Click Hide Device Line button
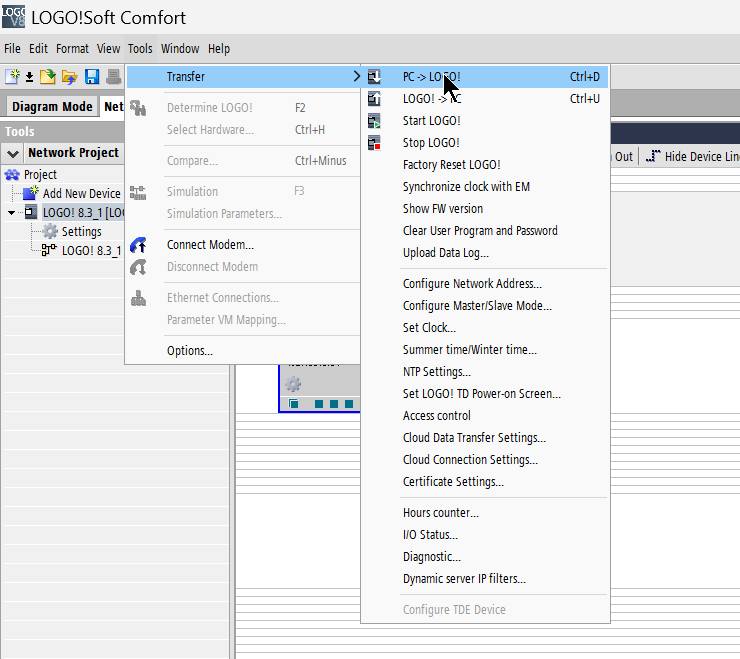Image resolution: width=740 pixels, height=659 pixels. tap(692, 156)
